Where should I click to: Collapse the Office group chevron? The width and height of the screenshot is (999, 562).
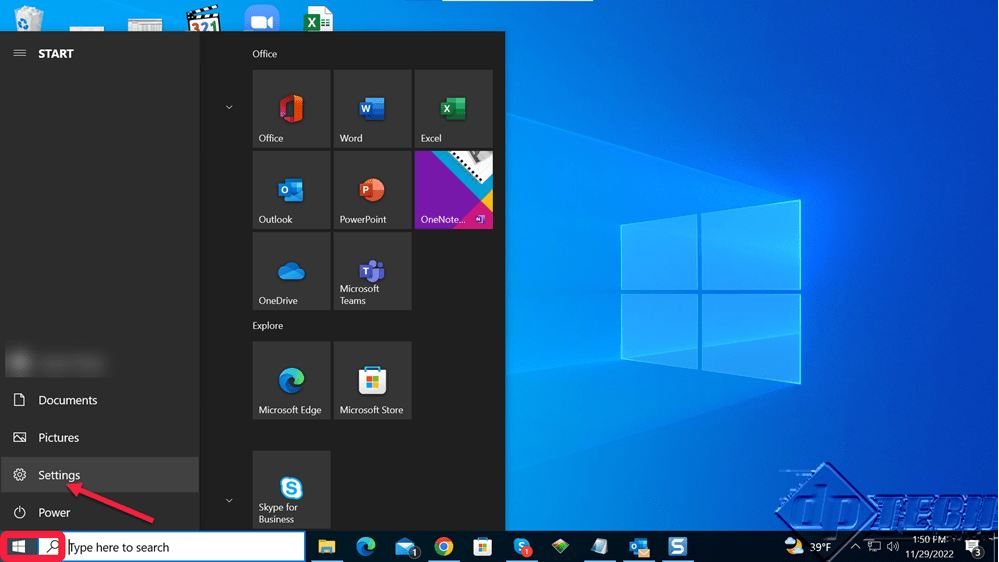click(229, 107)
